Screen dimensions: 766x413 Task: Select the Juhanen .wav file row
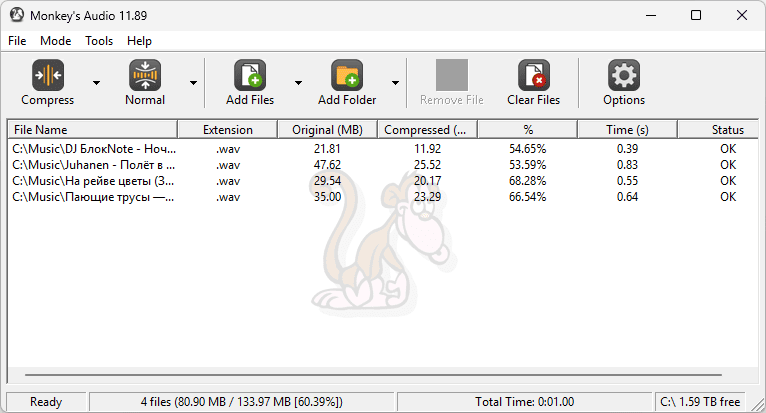click(94, 165)
